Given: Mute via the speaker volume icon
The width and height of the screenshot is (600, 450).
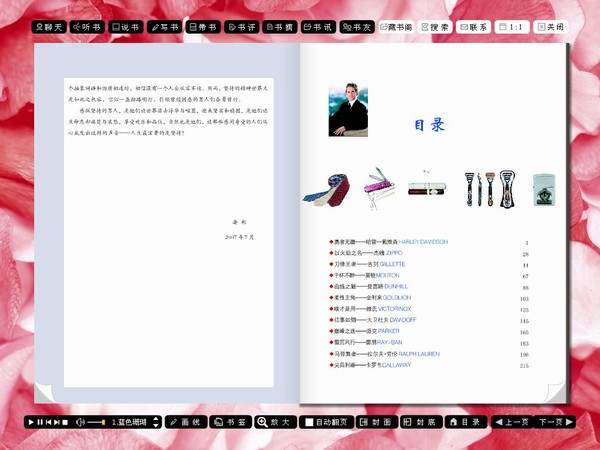Looking at the screenshot, I should [x=80, y=422].
